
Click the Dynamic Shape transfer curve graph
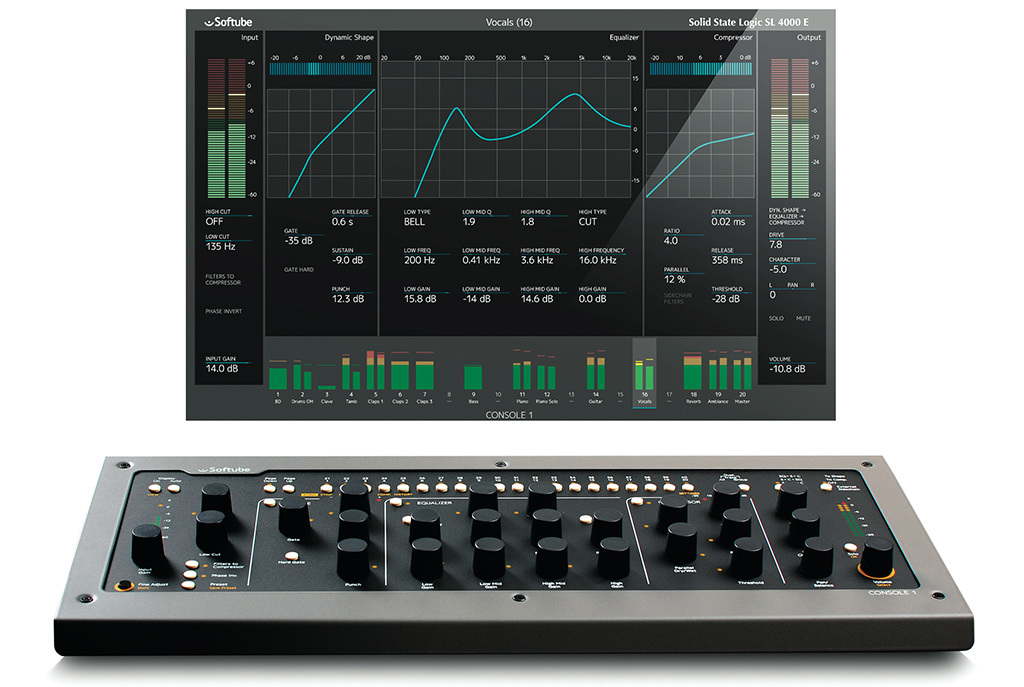pyautogui.click(x=321, y=143)
